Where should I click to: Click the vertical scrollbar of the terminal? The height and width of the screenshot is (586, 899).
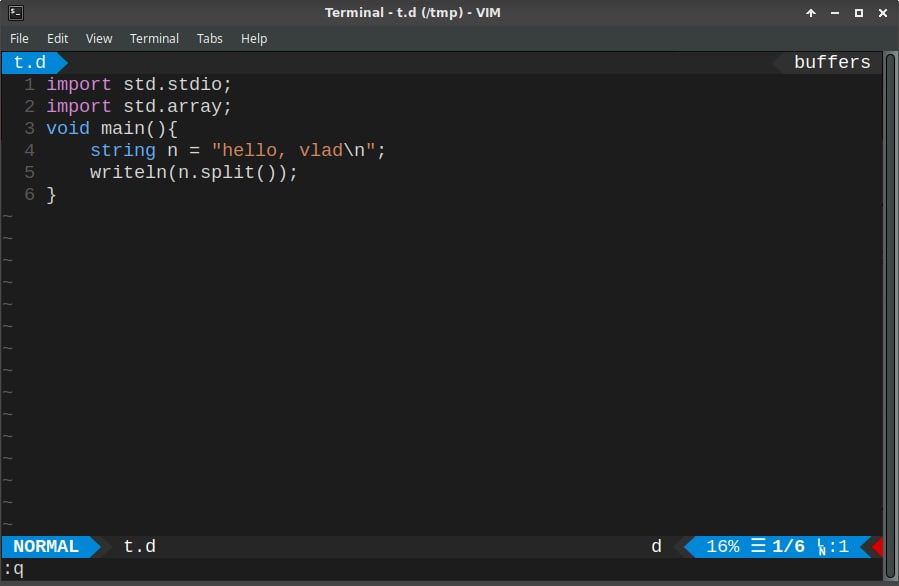point(890,315)
